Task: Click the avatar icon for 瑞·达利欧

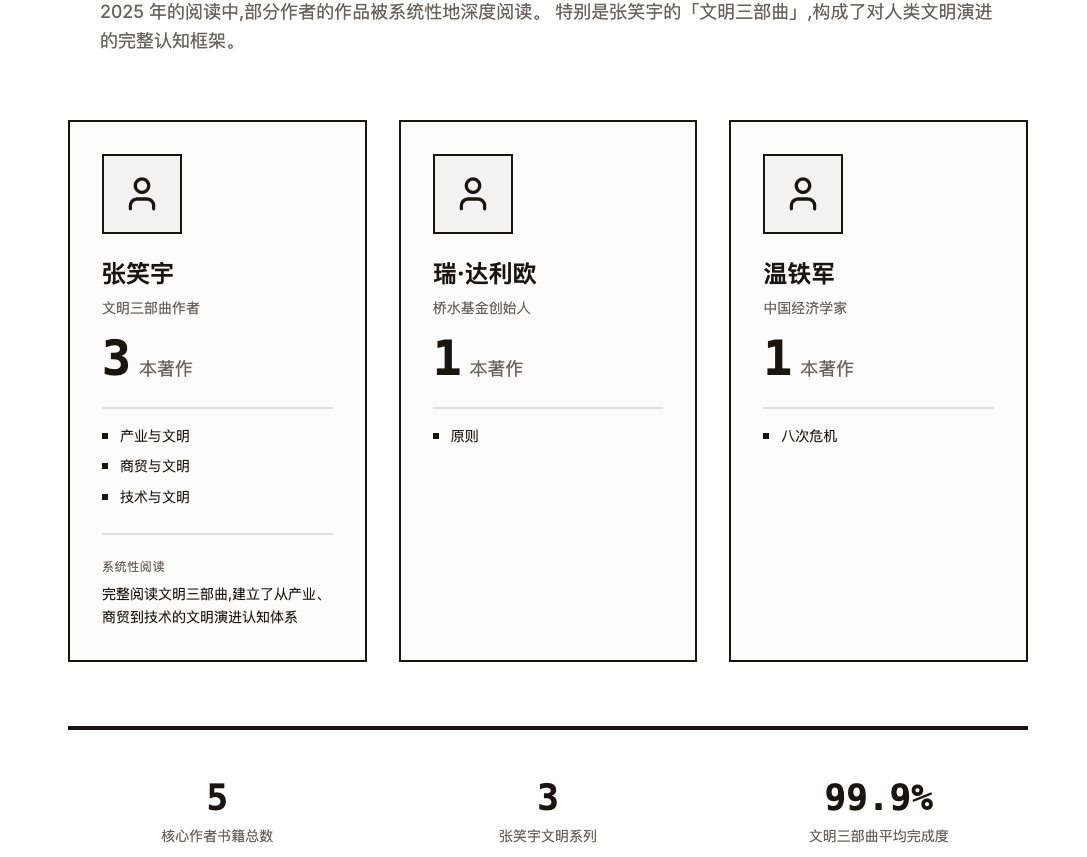Action: coord(473,194)
